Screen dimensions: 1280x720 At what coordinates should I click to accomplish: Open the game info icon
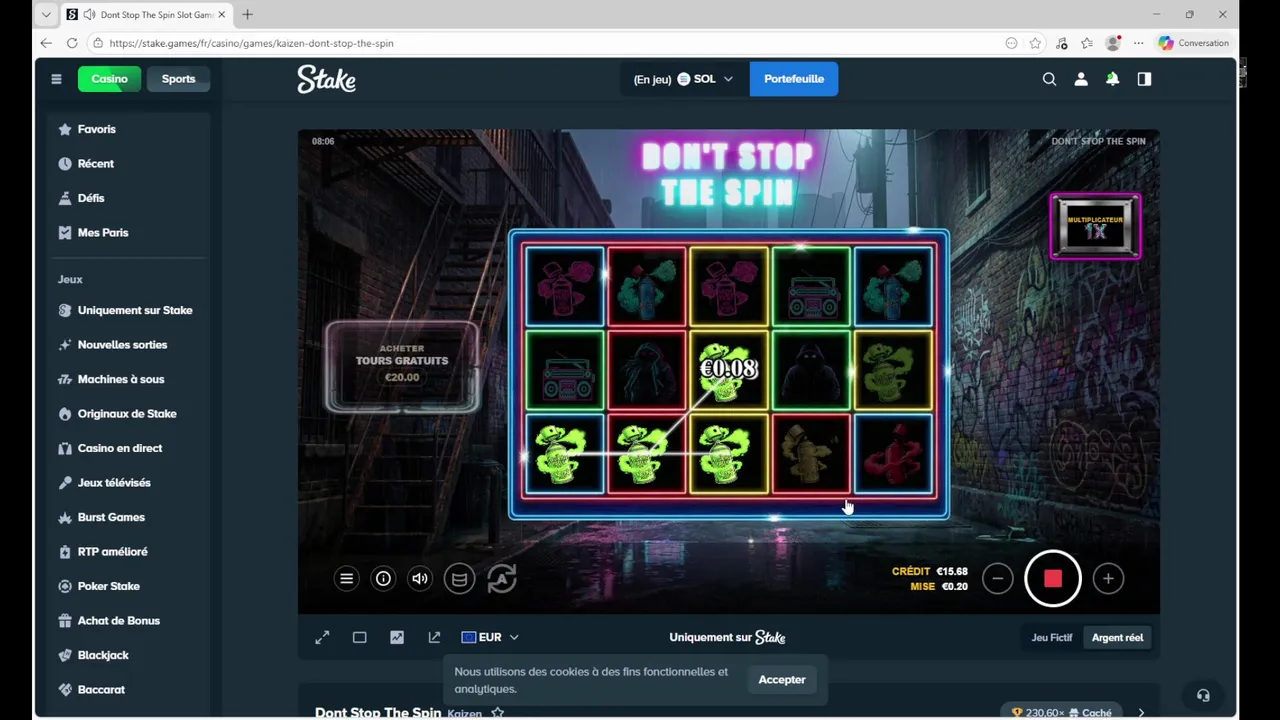[x=383, y=578]
